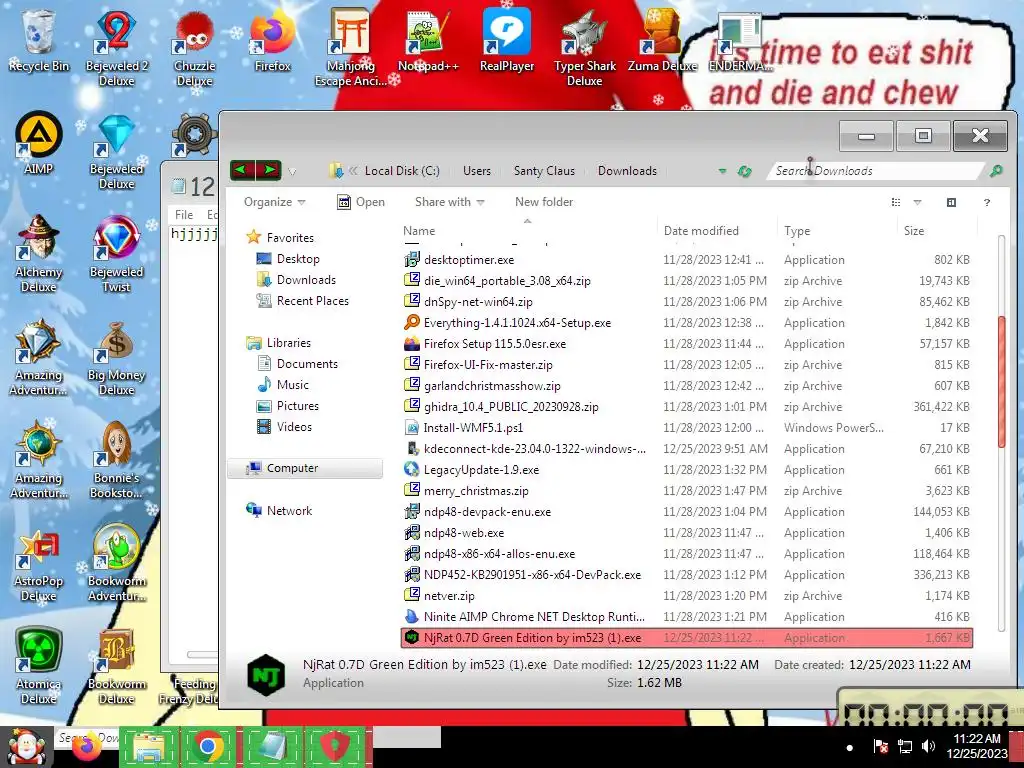Open the Organize dropdown menu

pyautogui.click(x=274, y=202)
